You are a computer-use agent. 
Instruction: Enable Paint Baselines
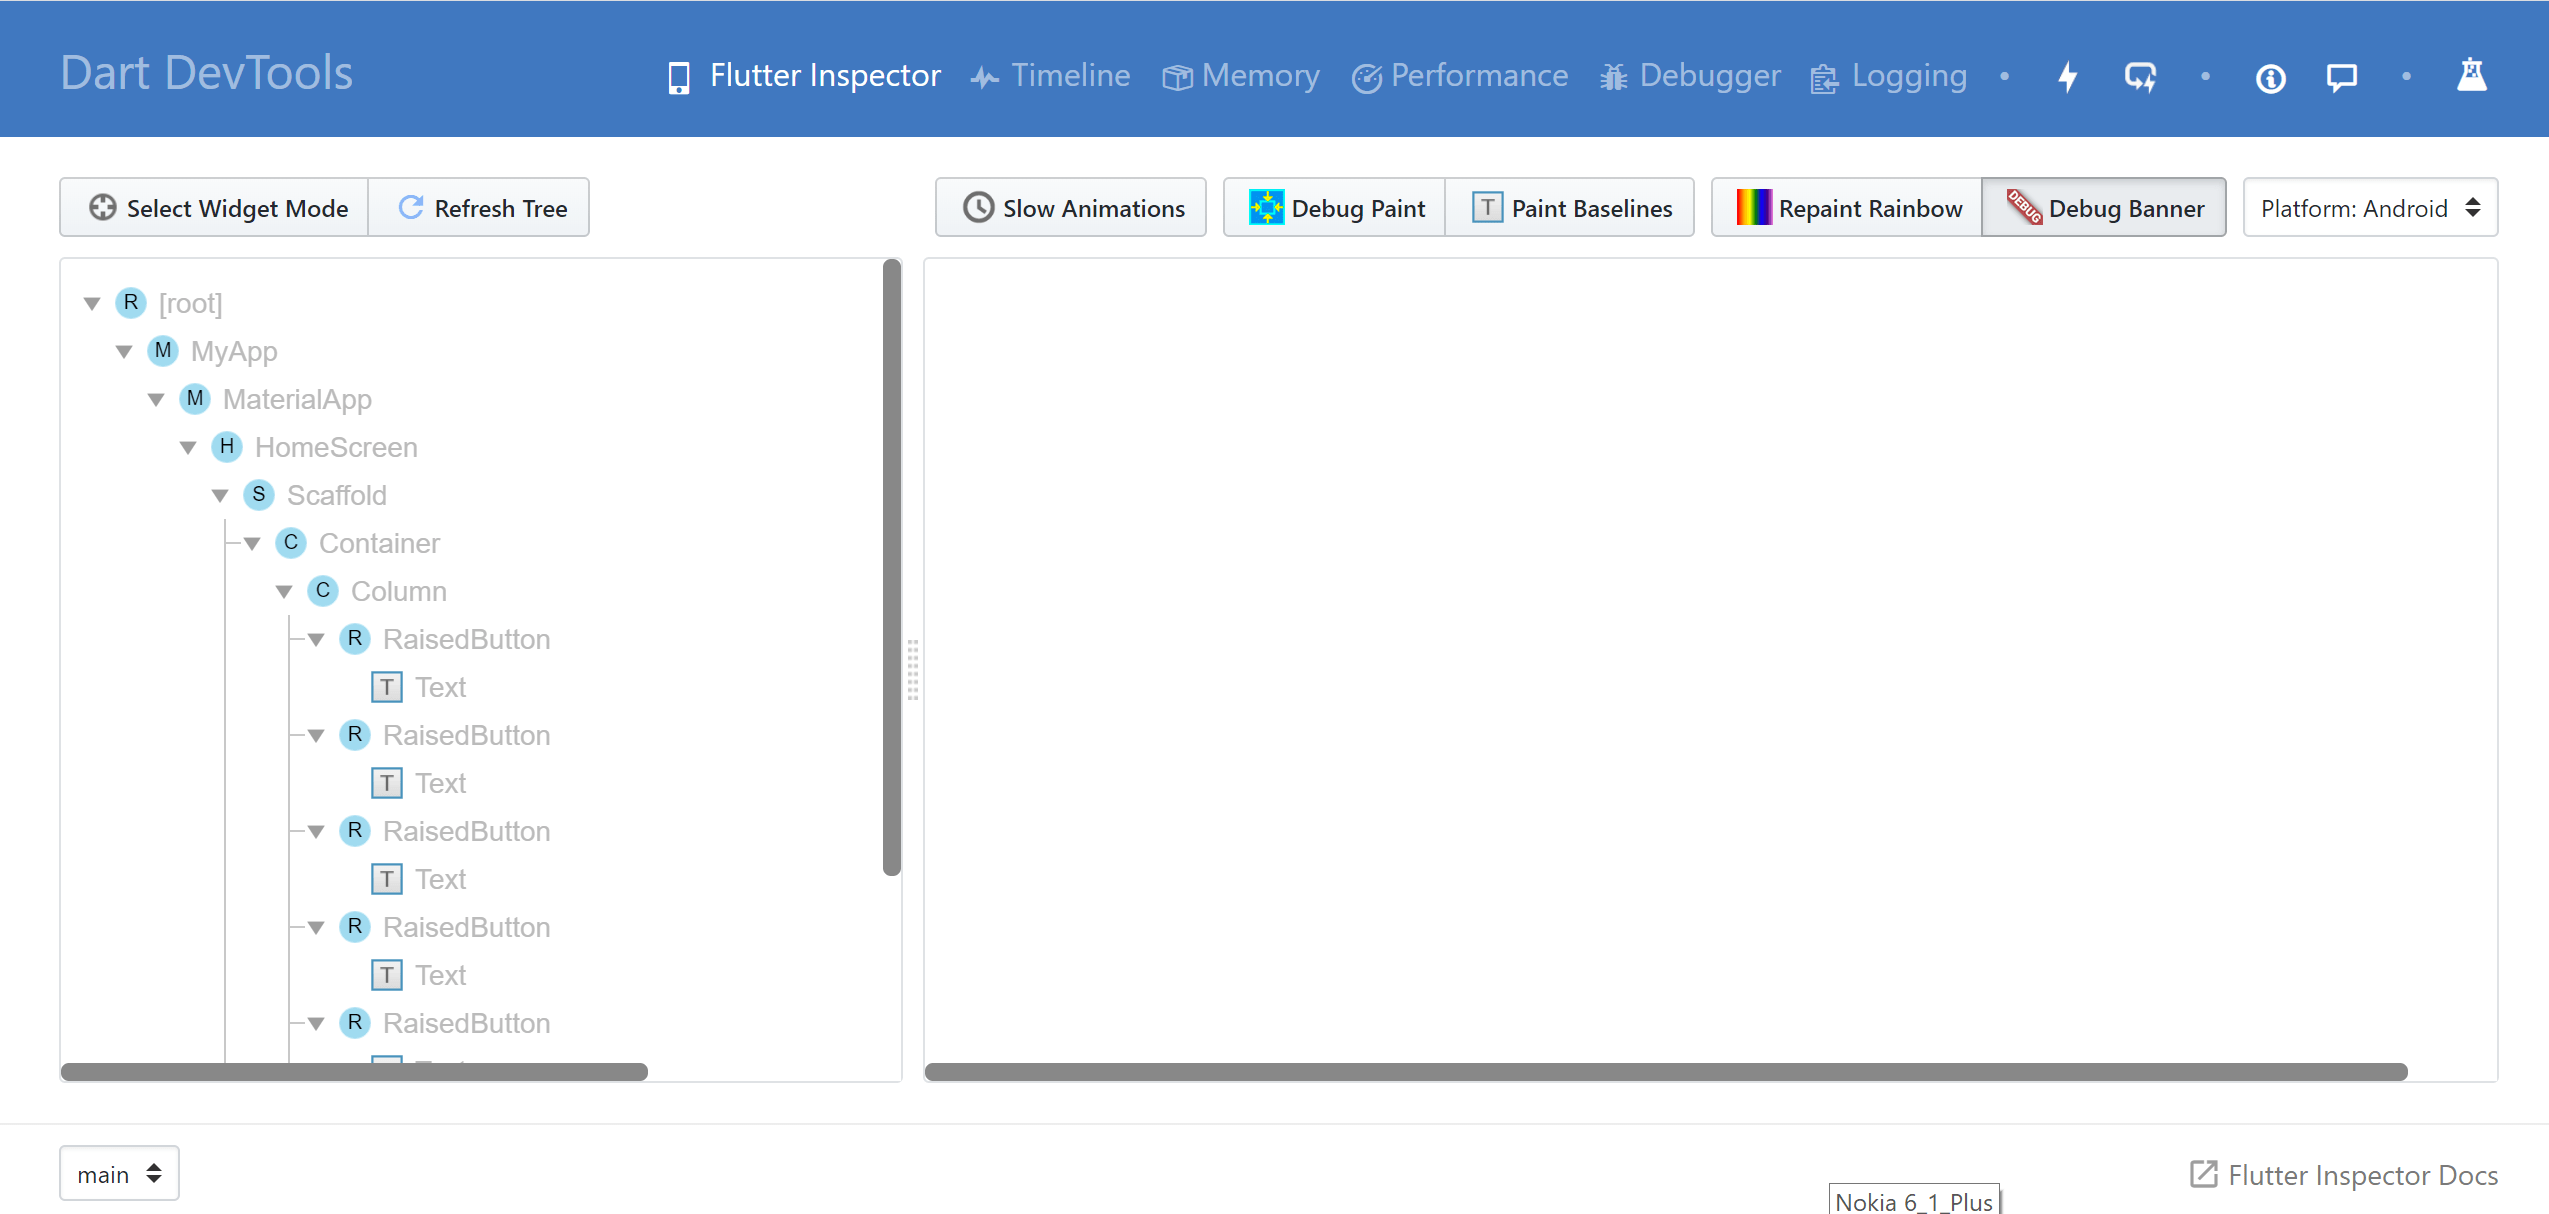1569,207
